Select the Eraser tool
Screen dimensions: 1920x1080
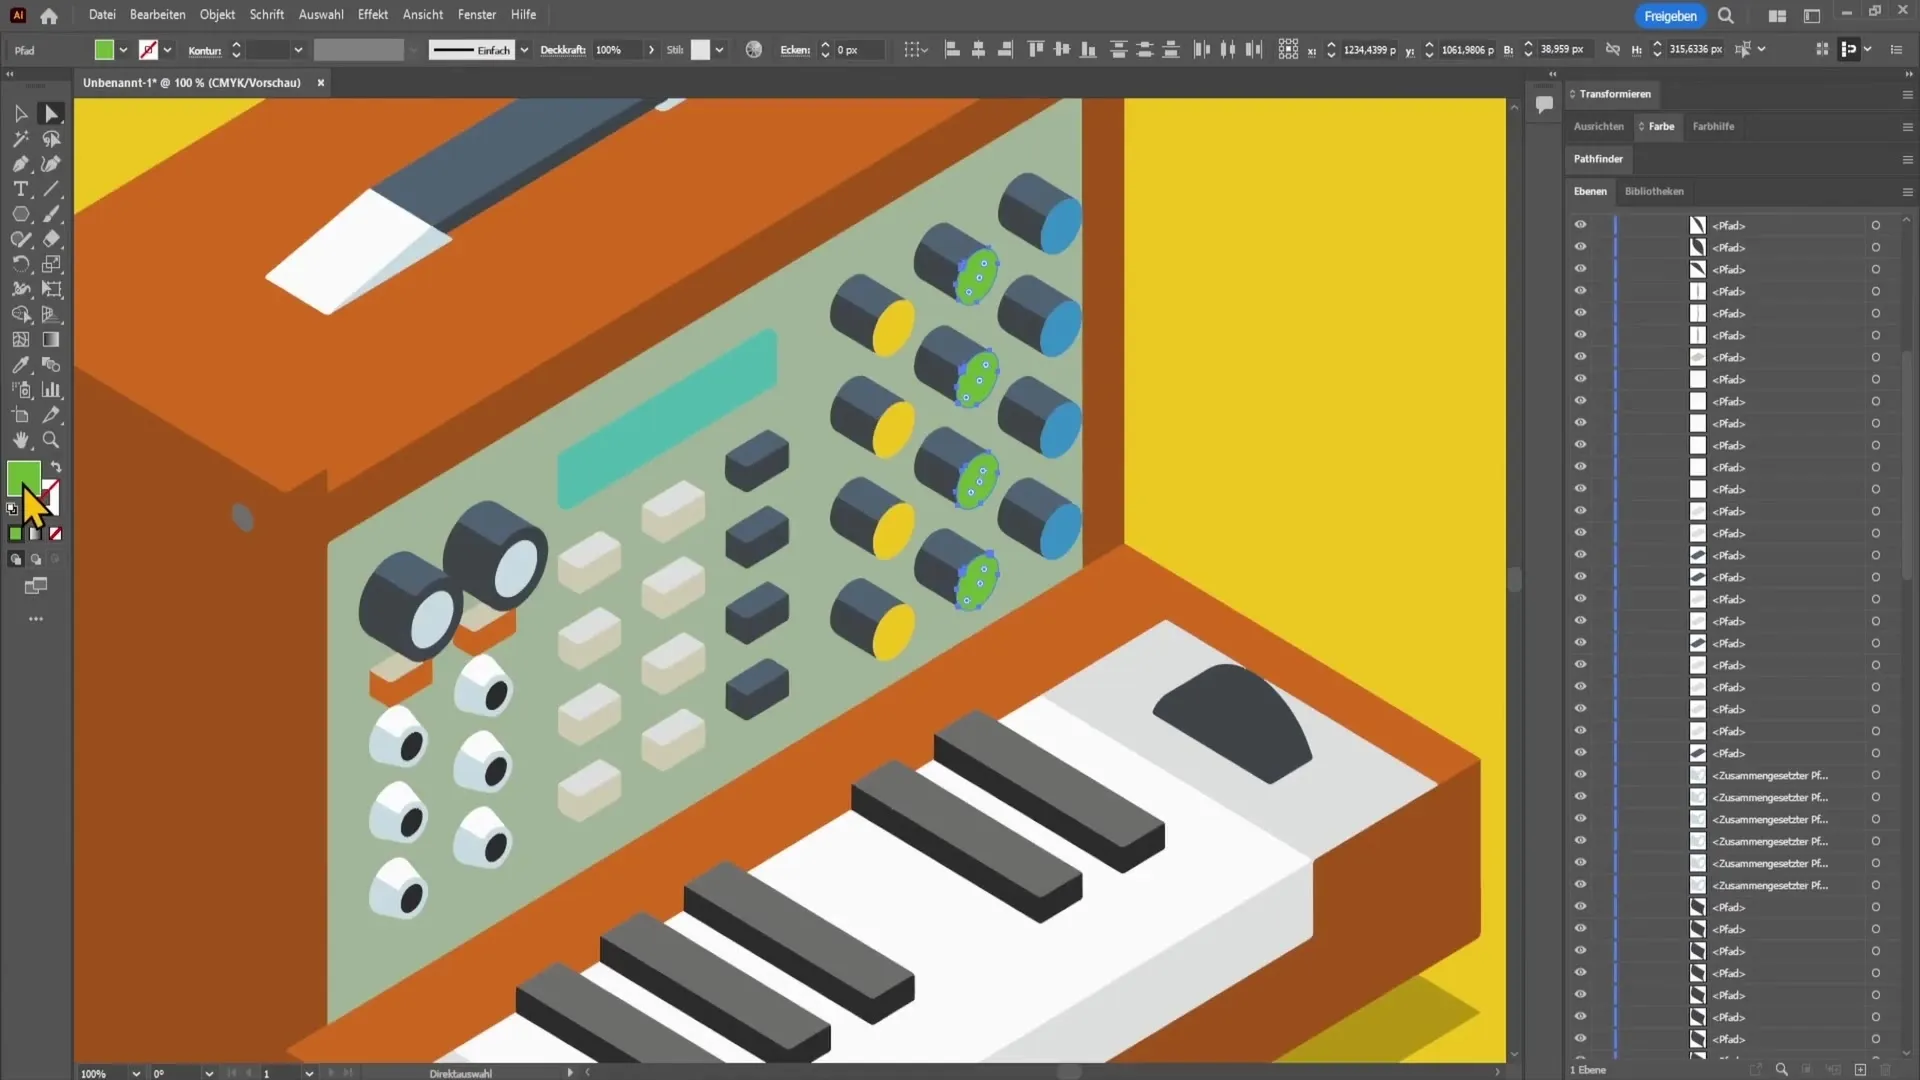coord(51,239)
